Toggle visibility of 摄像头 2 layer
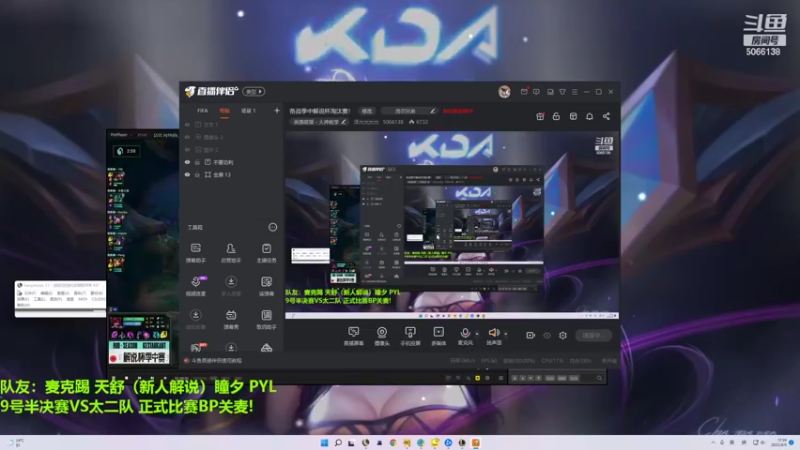 pos(187,137)
